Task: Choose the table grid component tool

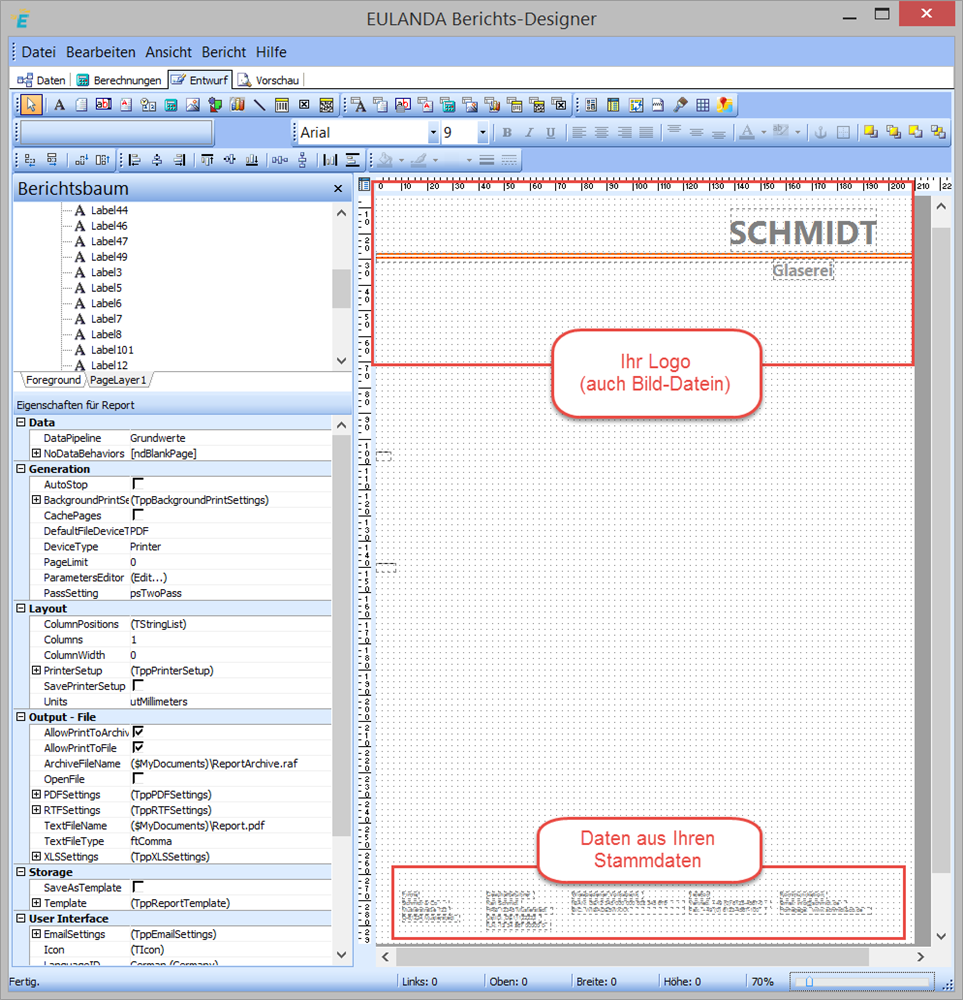Action: click(x=703, y=105)
